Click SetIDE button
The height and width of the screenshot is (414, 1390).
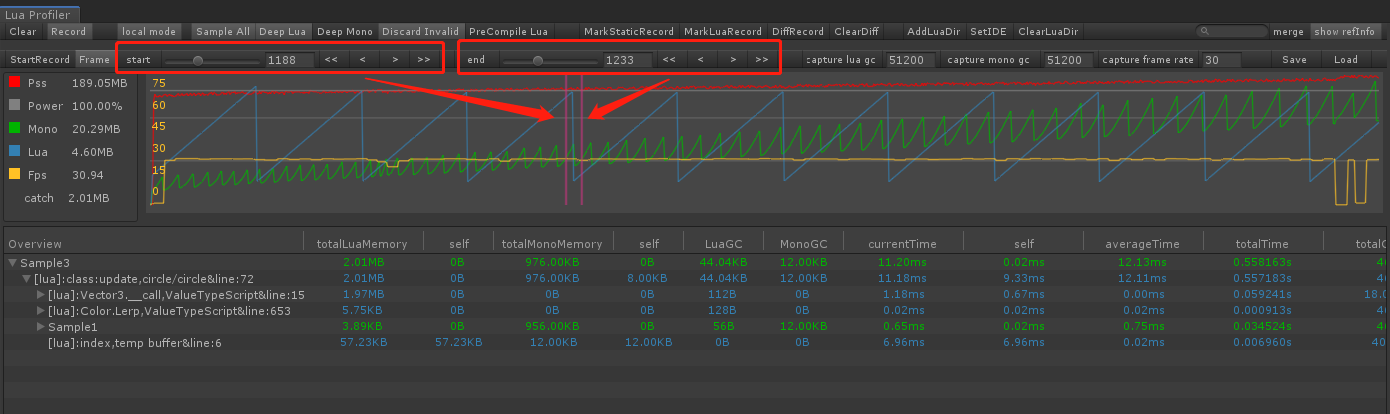989,32
